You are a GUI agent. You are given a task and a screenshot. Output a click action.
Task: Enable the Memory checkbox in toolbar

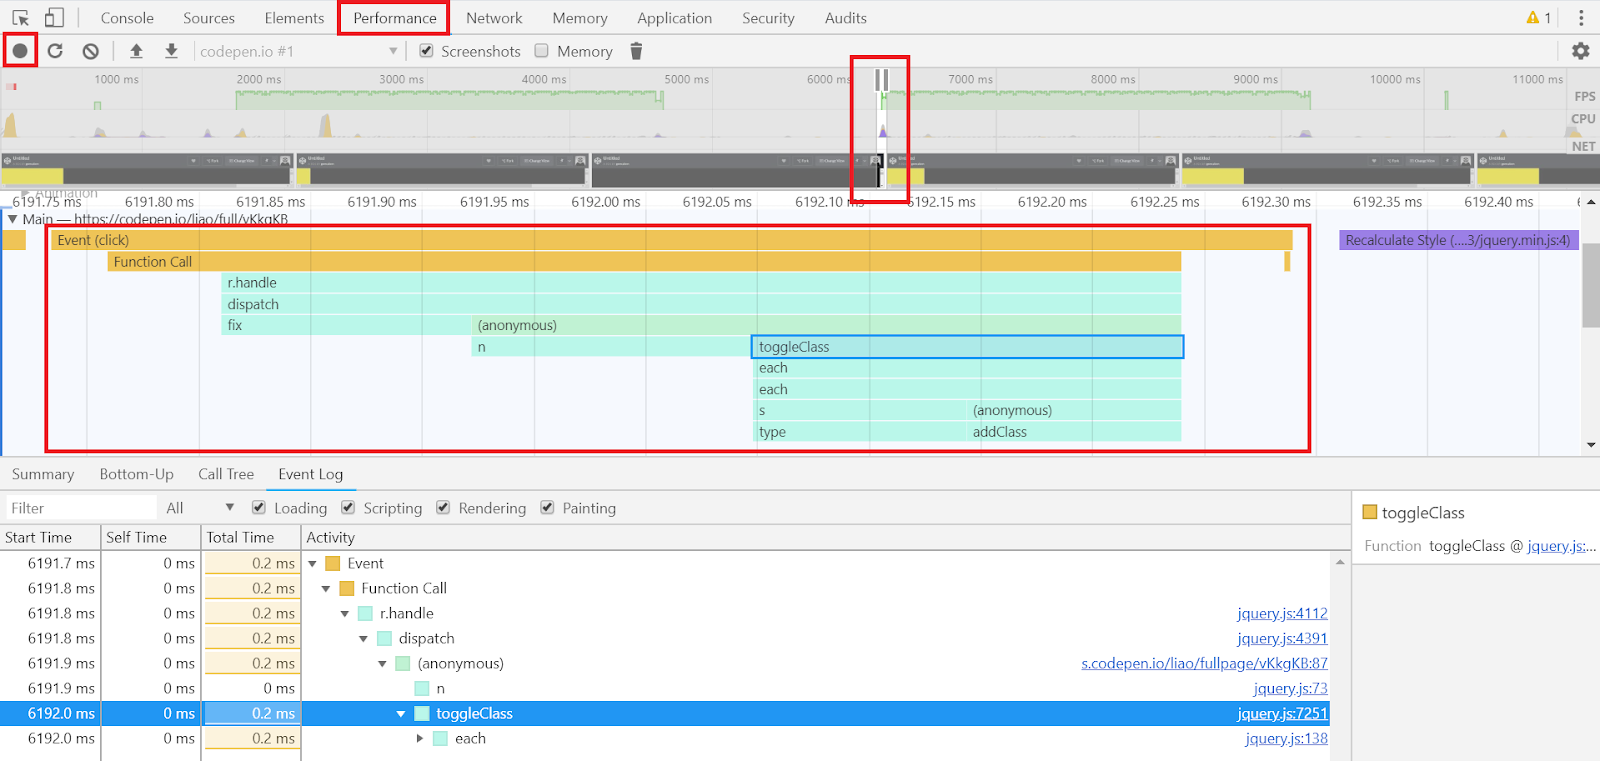pyautogui.click(x=542, y=51)
